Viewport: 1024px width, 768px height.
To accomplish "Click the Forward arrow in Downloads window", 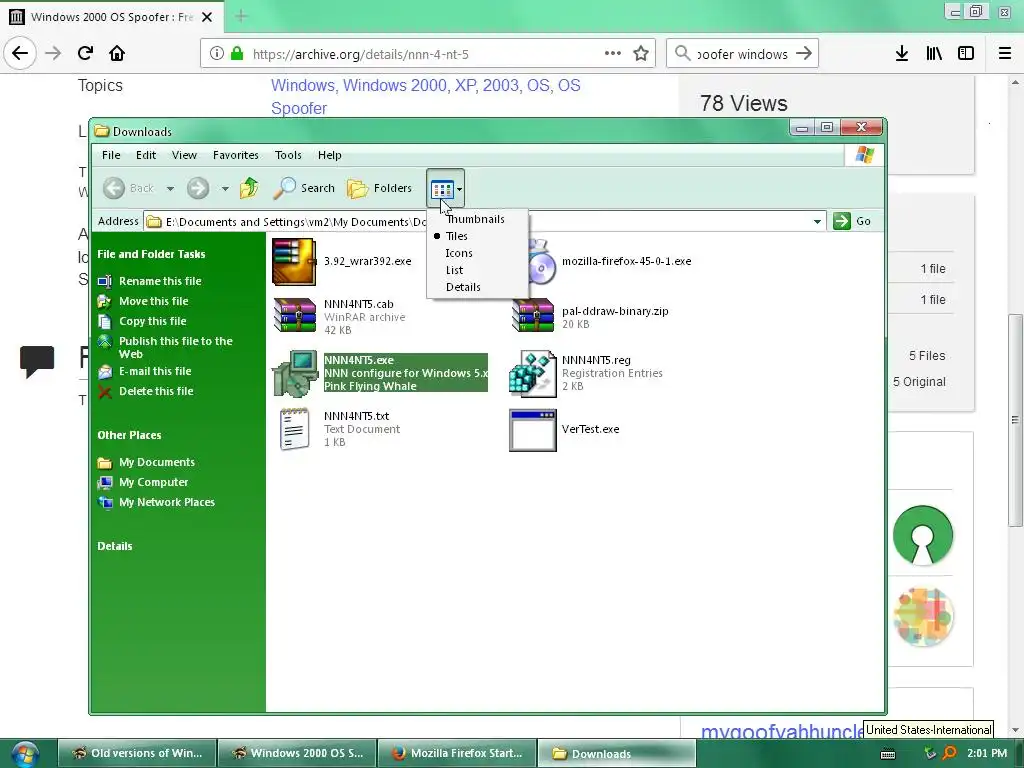I will (x=198, y=188).
